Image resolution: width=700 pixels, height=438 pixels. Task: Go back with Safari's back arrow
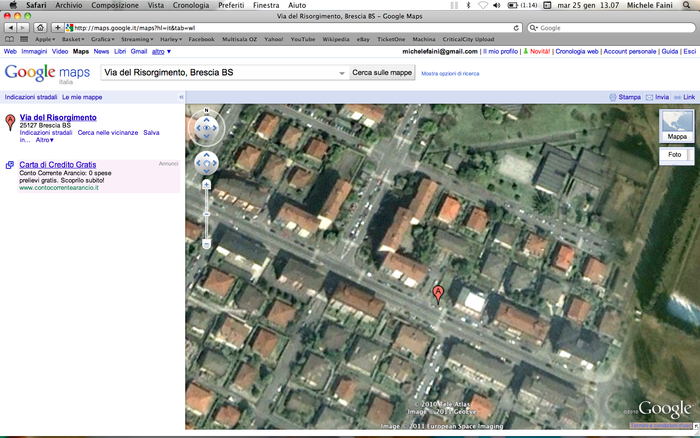[10, 28]
